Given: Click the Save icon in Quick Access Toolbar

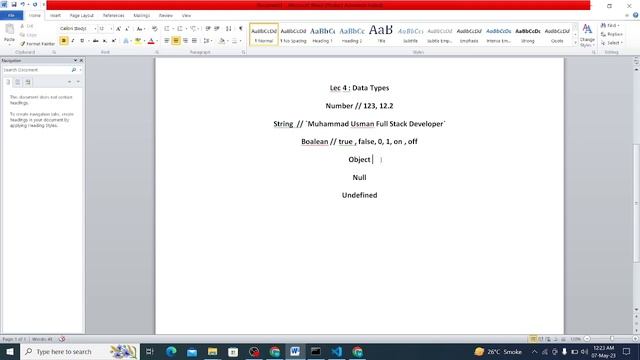Looking at the screenshot, I should (x=13, y=4).
